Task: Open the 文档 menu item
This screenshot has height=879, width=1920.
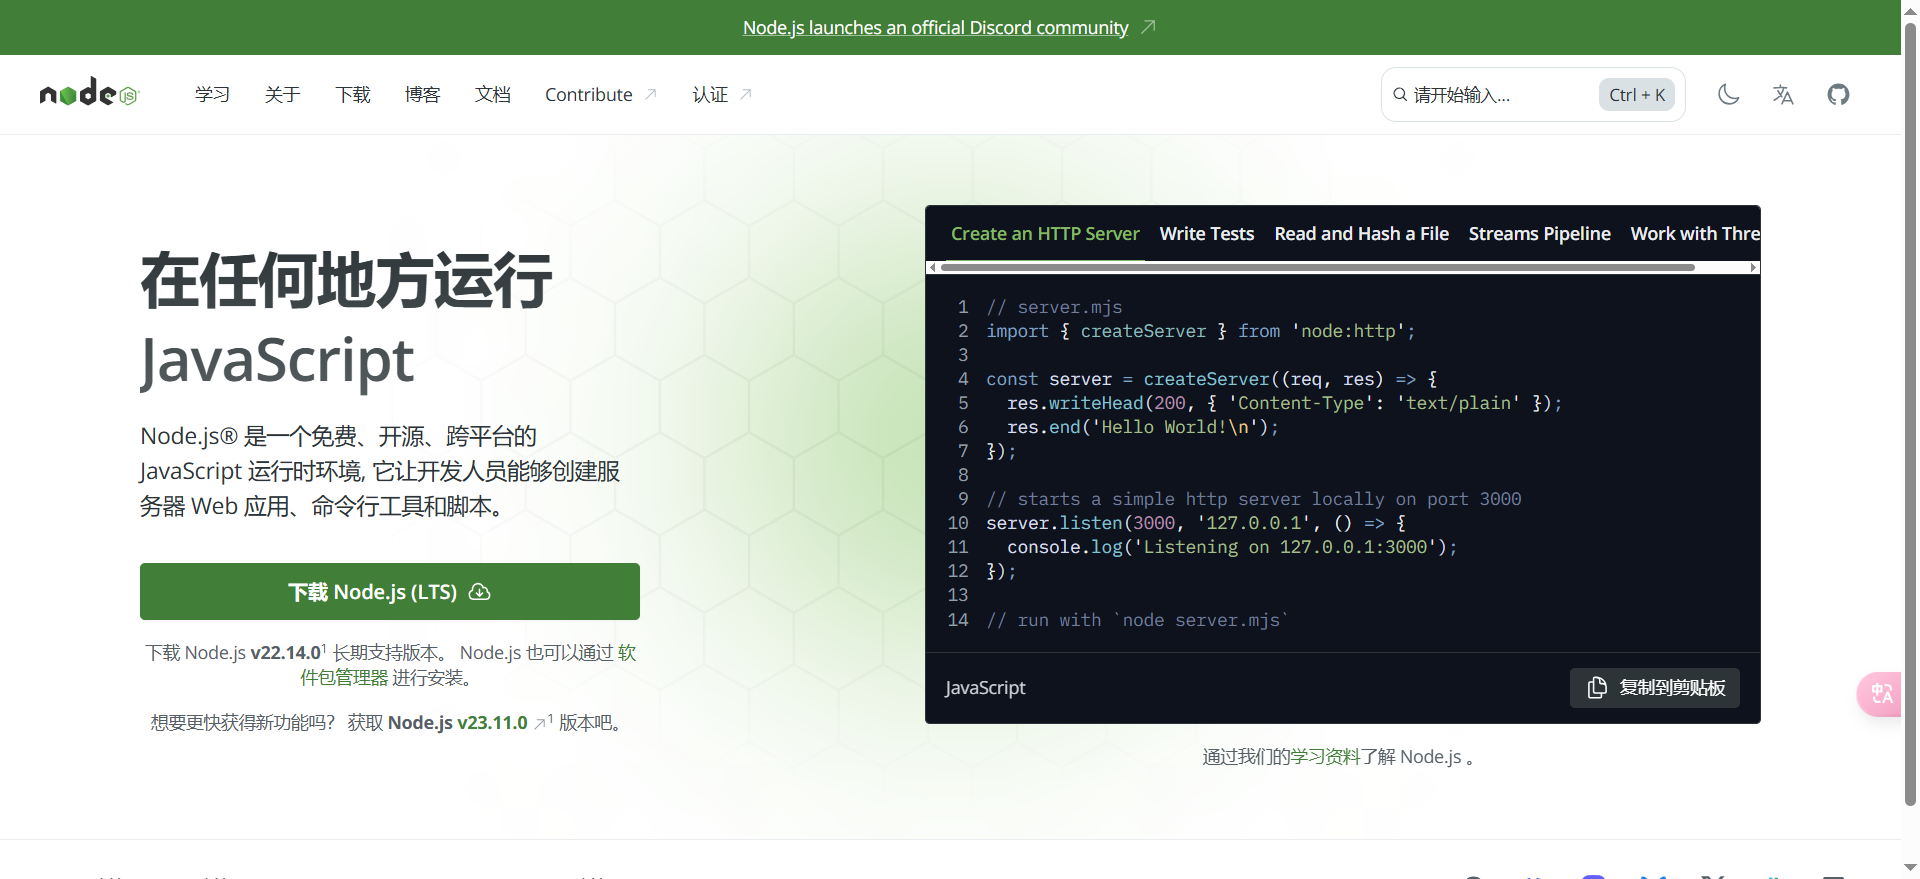Action: (492, 95)
